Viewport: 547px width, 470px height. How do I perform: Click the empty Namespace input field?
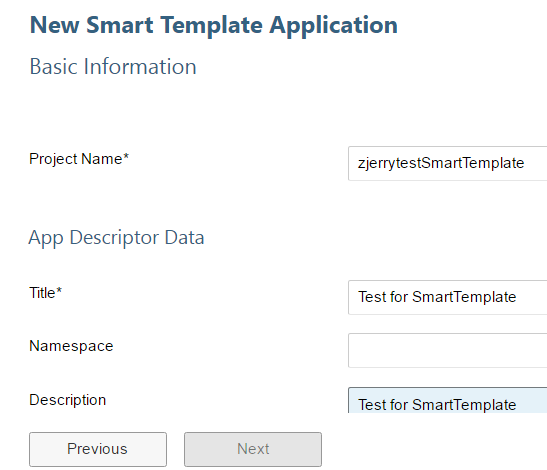tap(448, 350)
